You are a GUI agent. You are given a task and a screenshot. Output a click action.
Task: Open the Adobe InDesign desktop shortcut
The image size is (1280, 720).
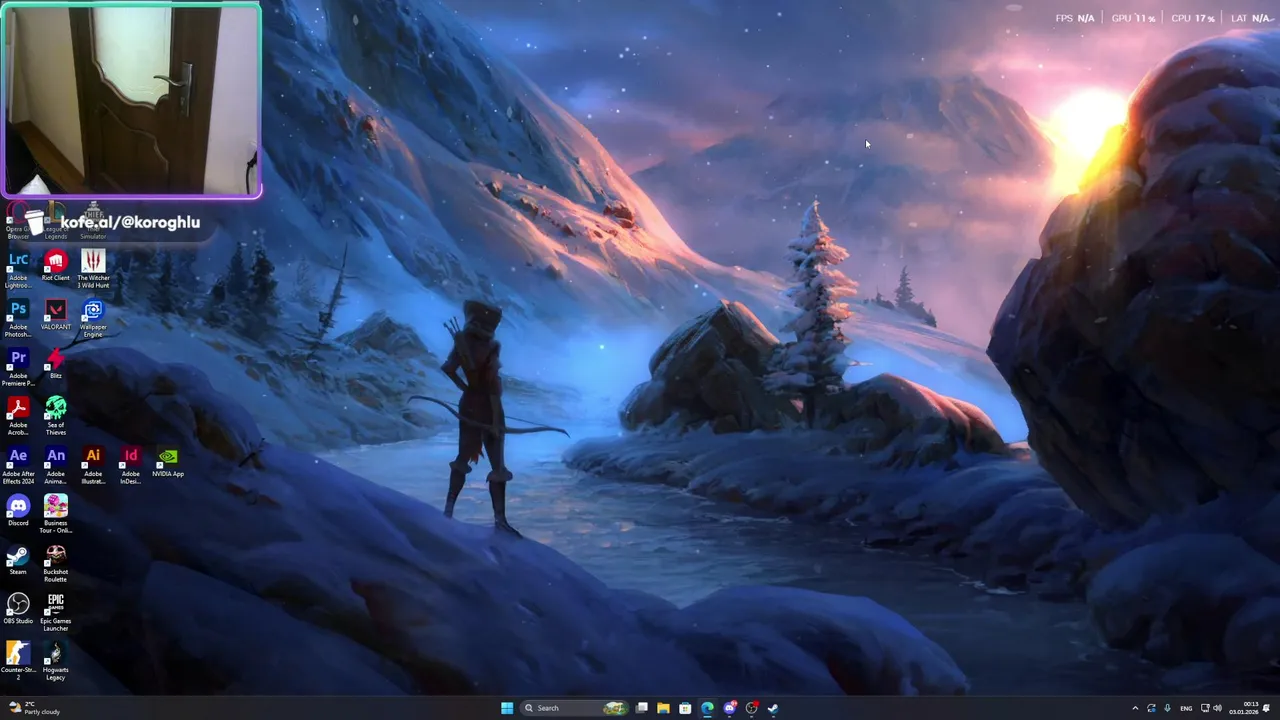[130, 465]
